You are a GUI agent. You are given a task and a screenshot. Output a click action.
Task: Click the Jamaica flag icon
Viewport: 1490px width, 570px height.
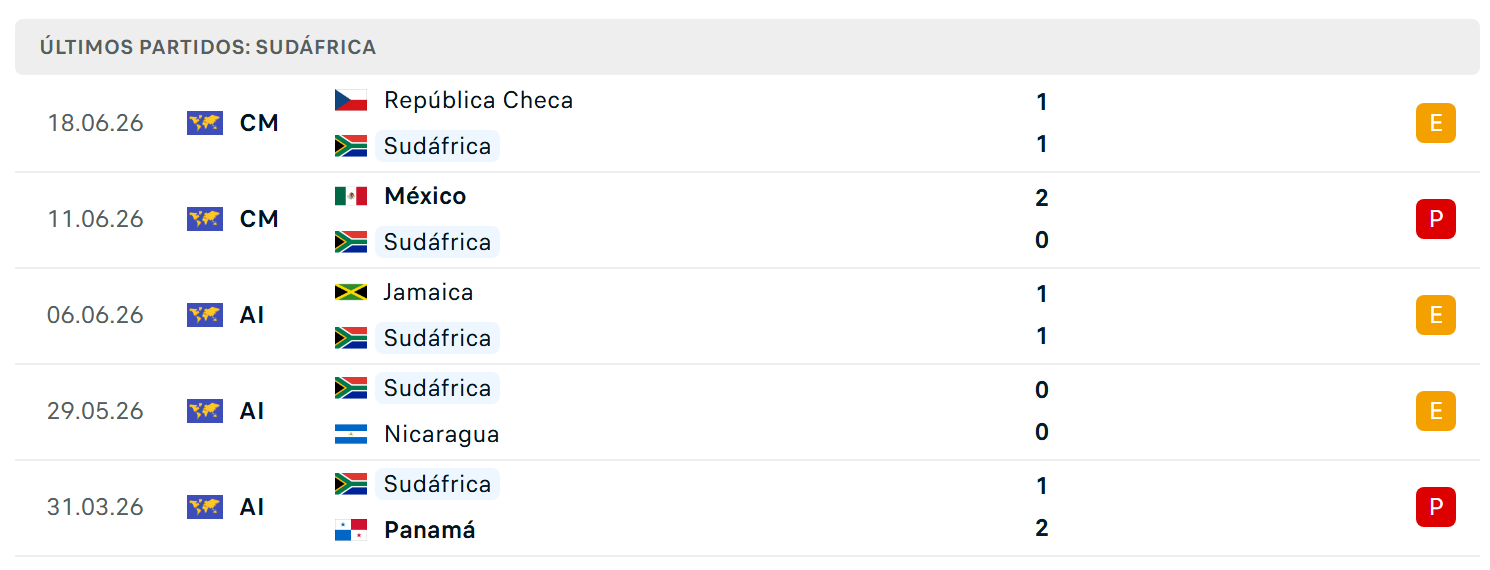(351, 292)
